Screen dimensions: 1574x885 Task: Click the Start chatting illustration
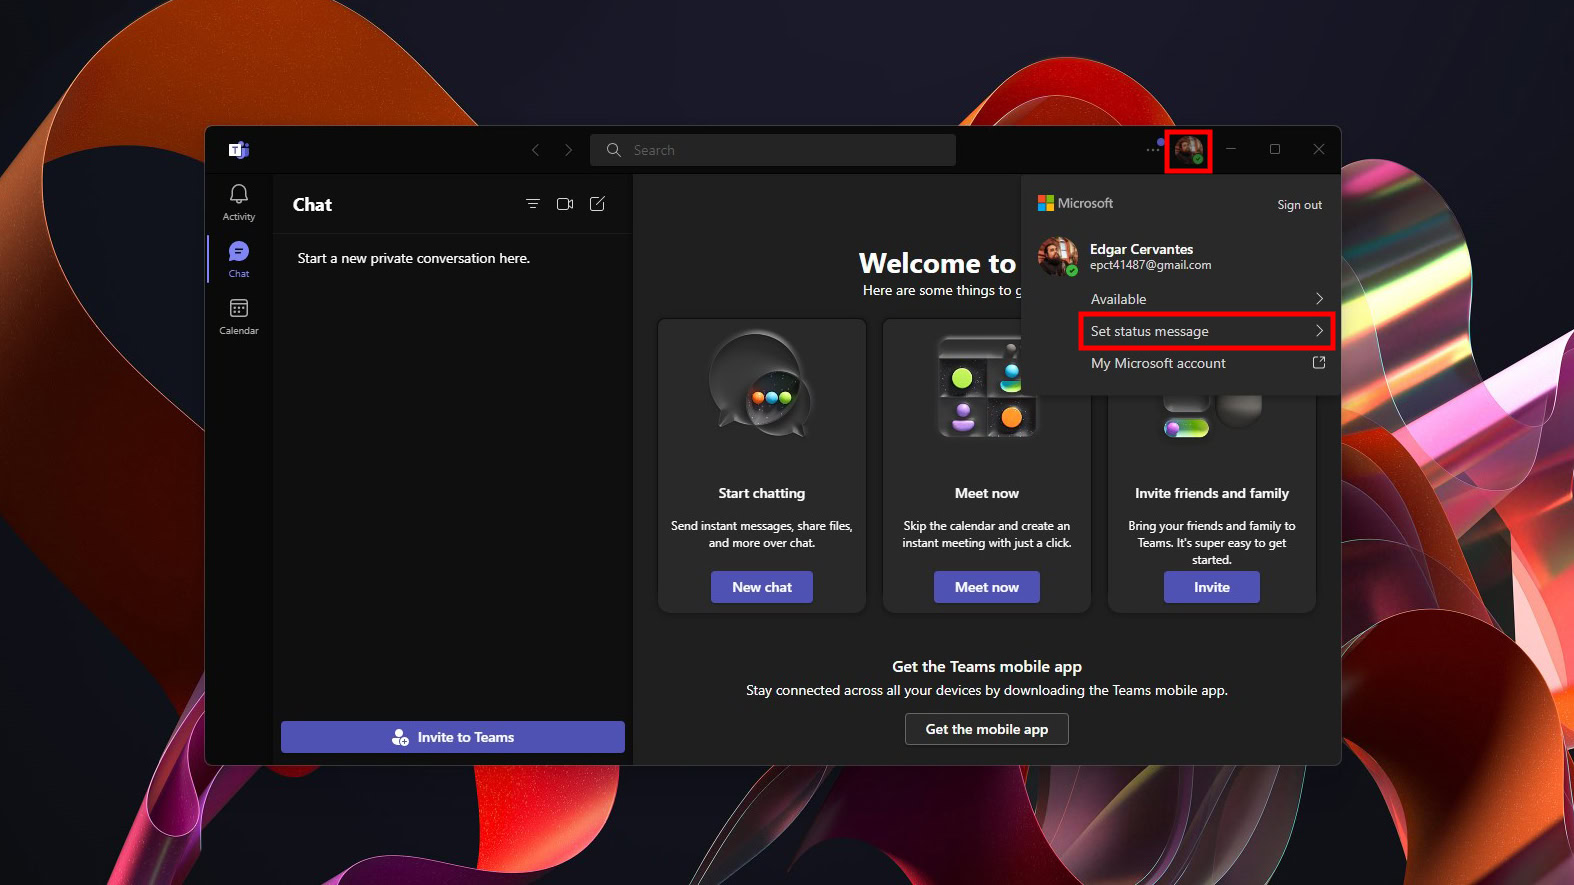[761, 385]
